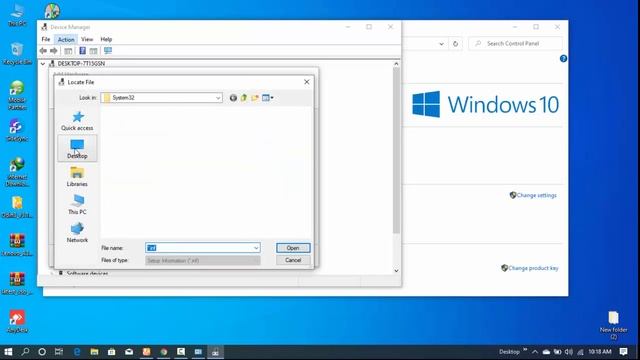Select This PC in the places bar
Screen dimensions: 640x360
(77, 205)
